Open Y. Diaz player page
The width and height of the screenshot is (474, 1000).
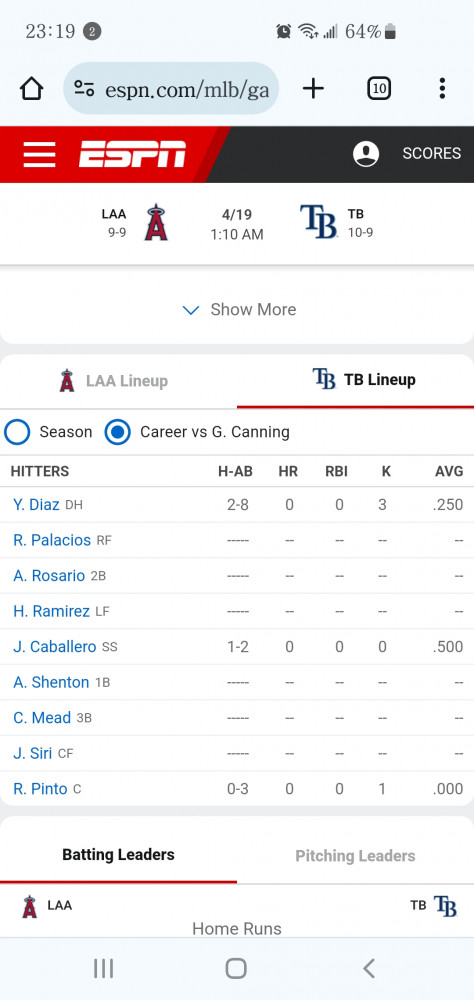click(36, 505)
